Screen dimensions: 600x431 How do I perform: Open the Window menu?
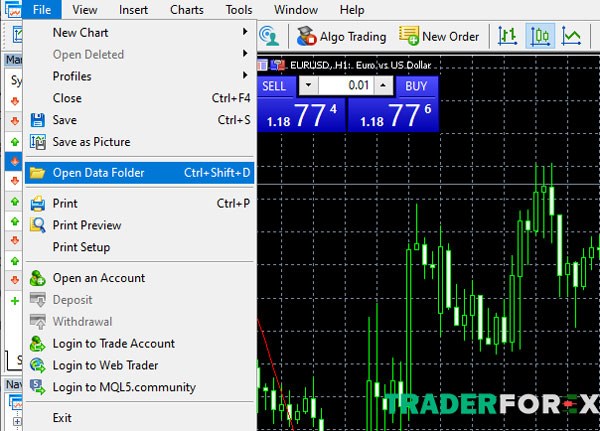(x=296, y=10)
